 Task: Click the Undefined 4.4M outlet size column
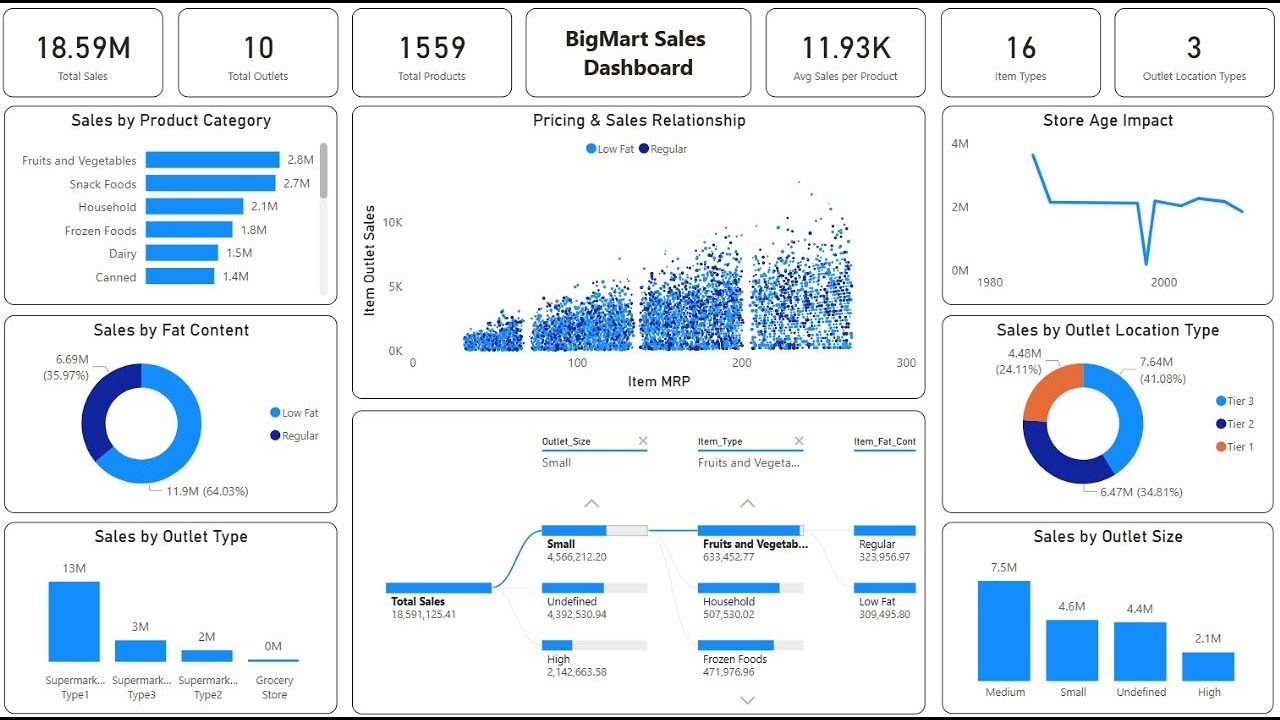[x=1140, y=651]
